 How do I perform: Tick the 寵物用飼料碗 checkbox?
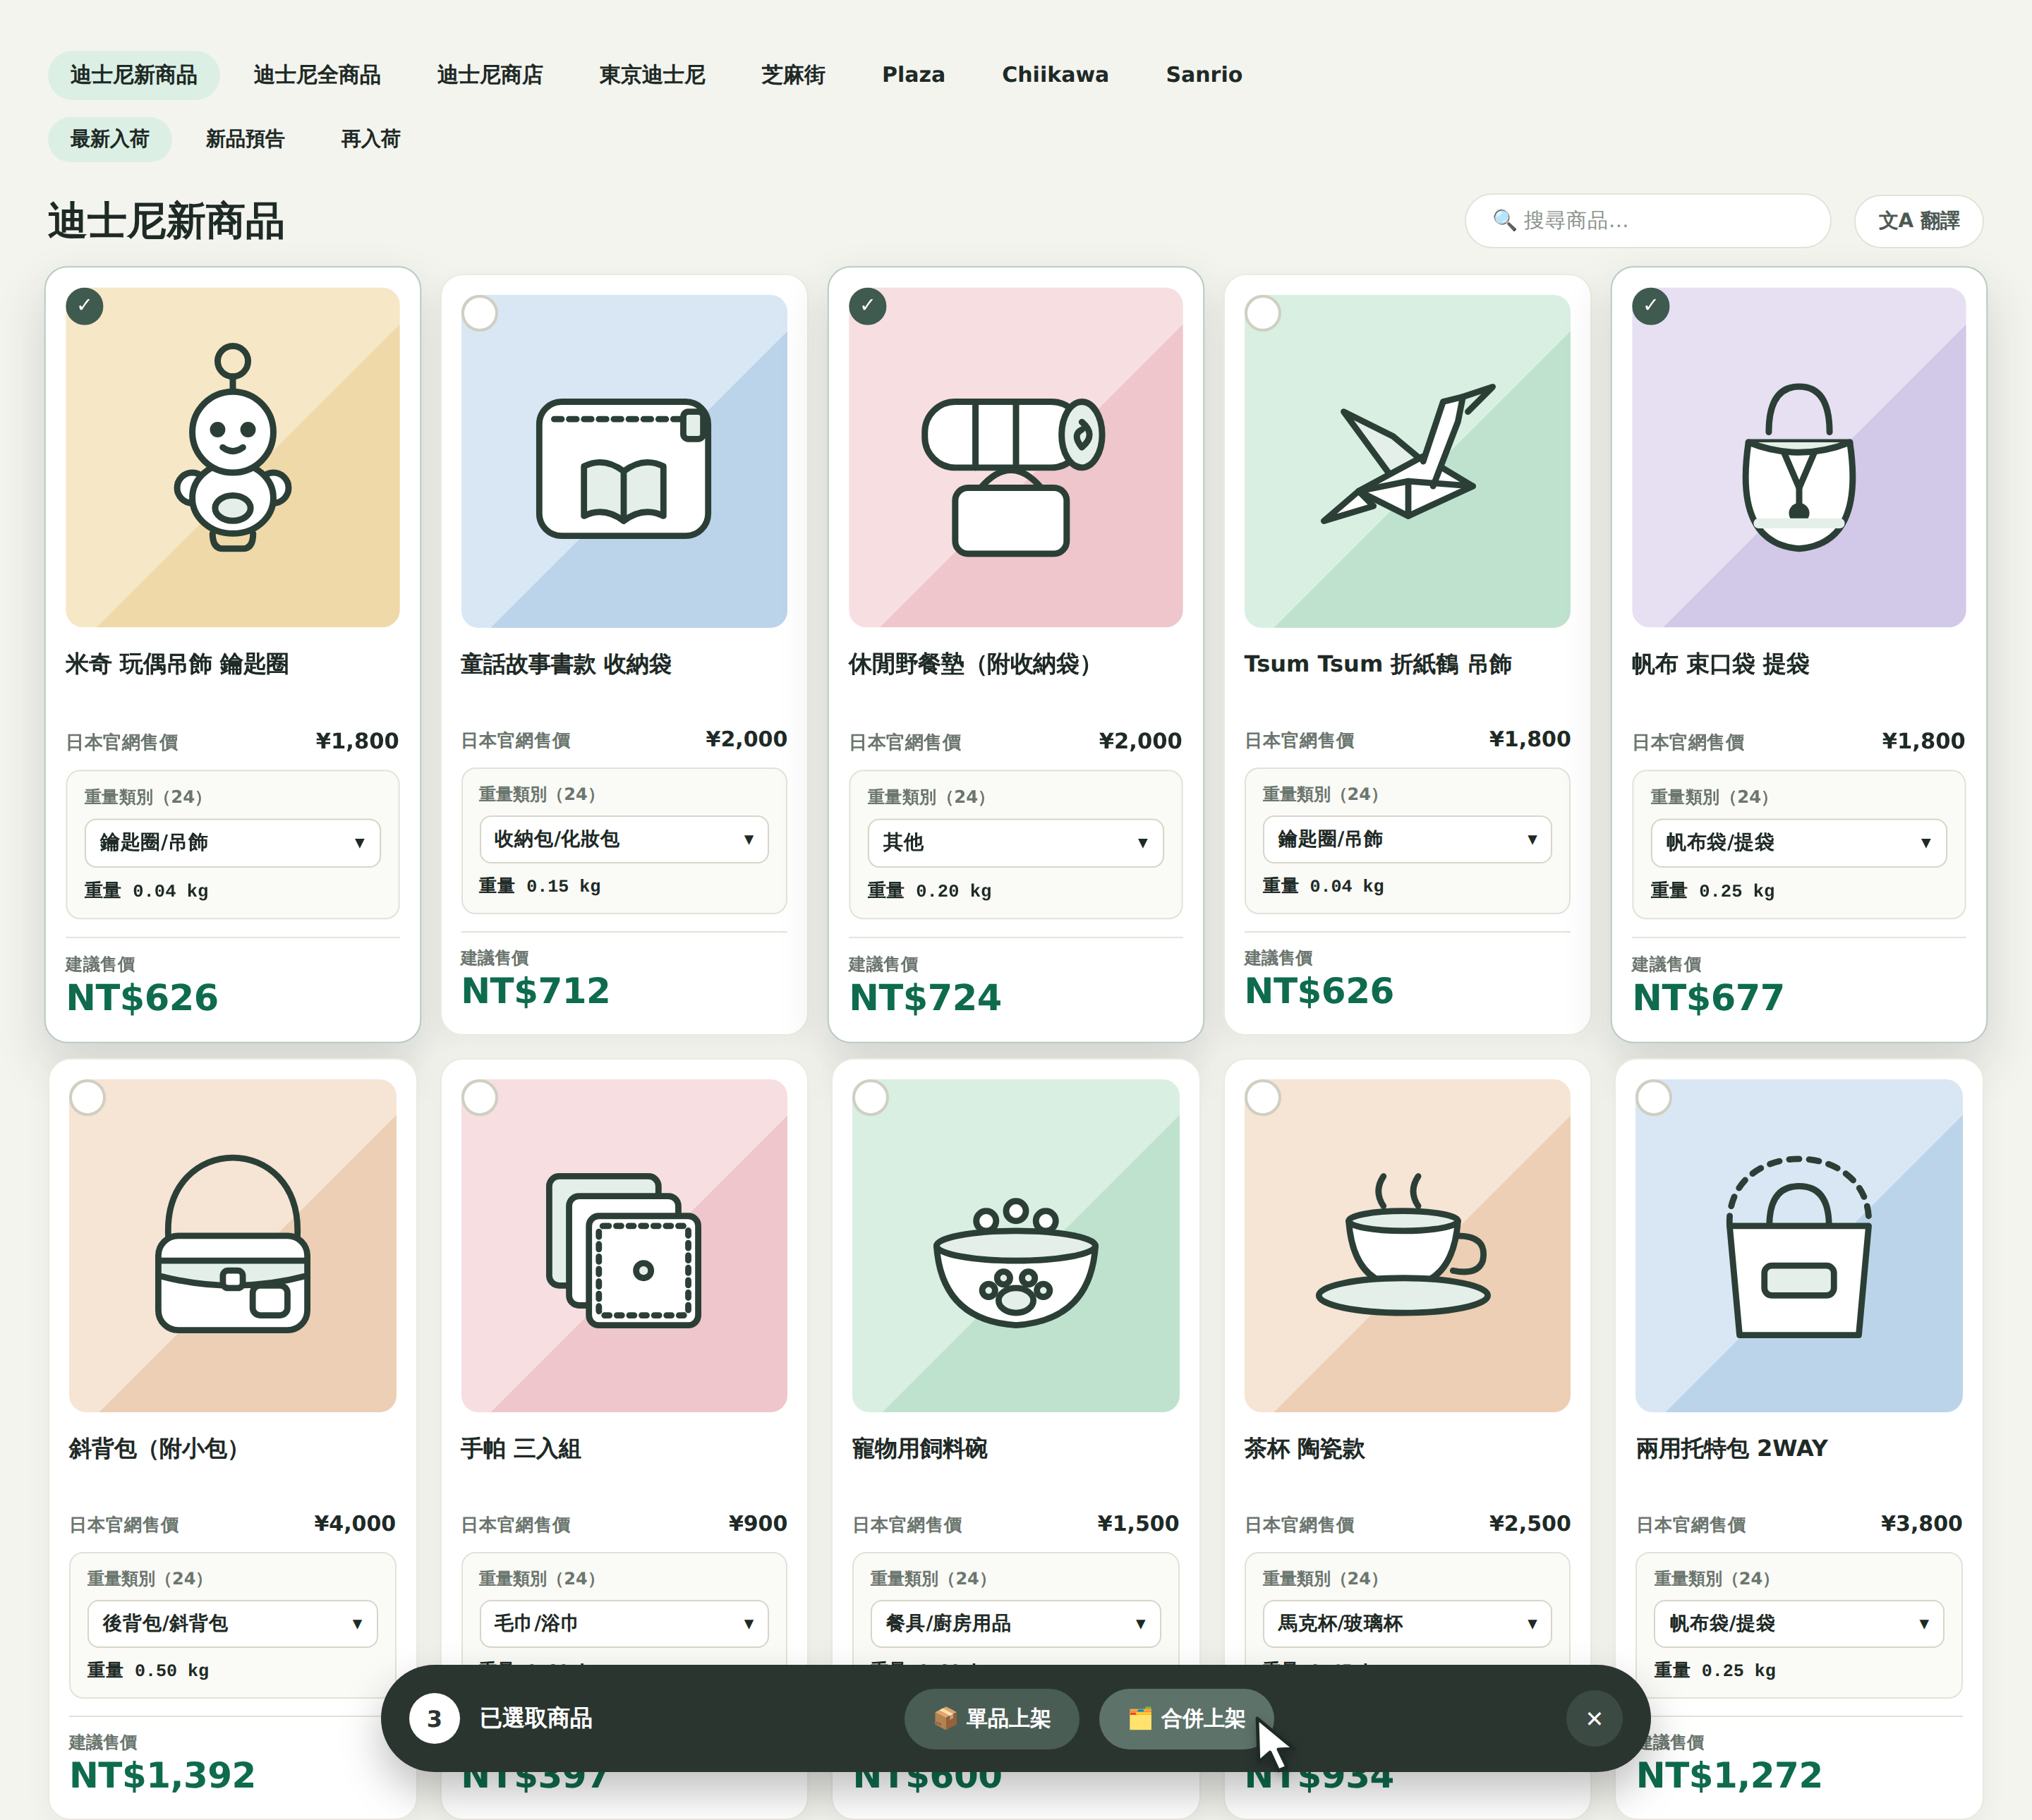pos(871,1097)
